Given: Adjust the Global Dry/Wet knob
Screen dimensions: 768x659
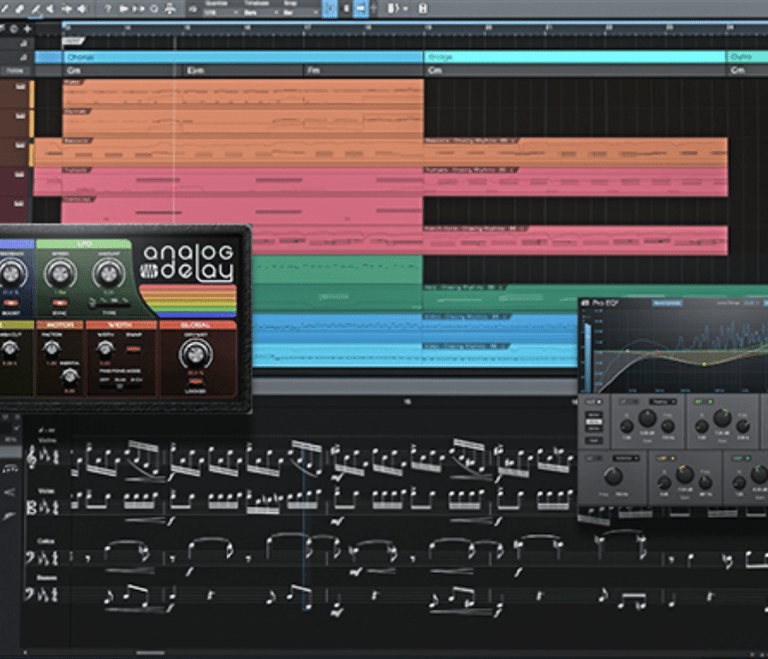Looking at the screenshot, I should [195, 354].
